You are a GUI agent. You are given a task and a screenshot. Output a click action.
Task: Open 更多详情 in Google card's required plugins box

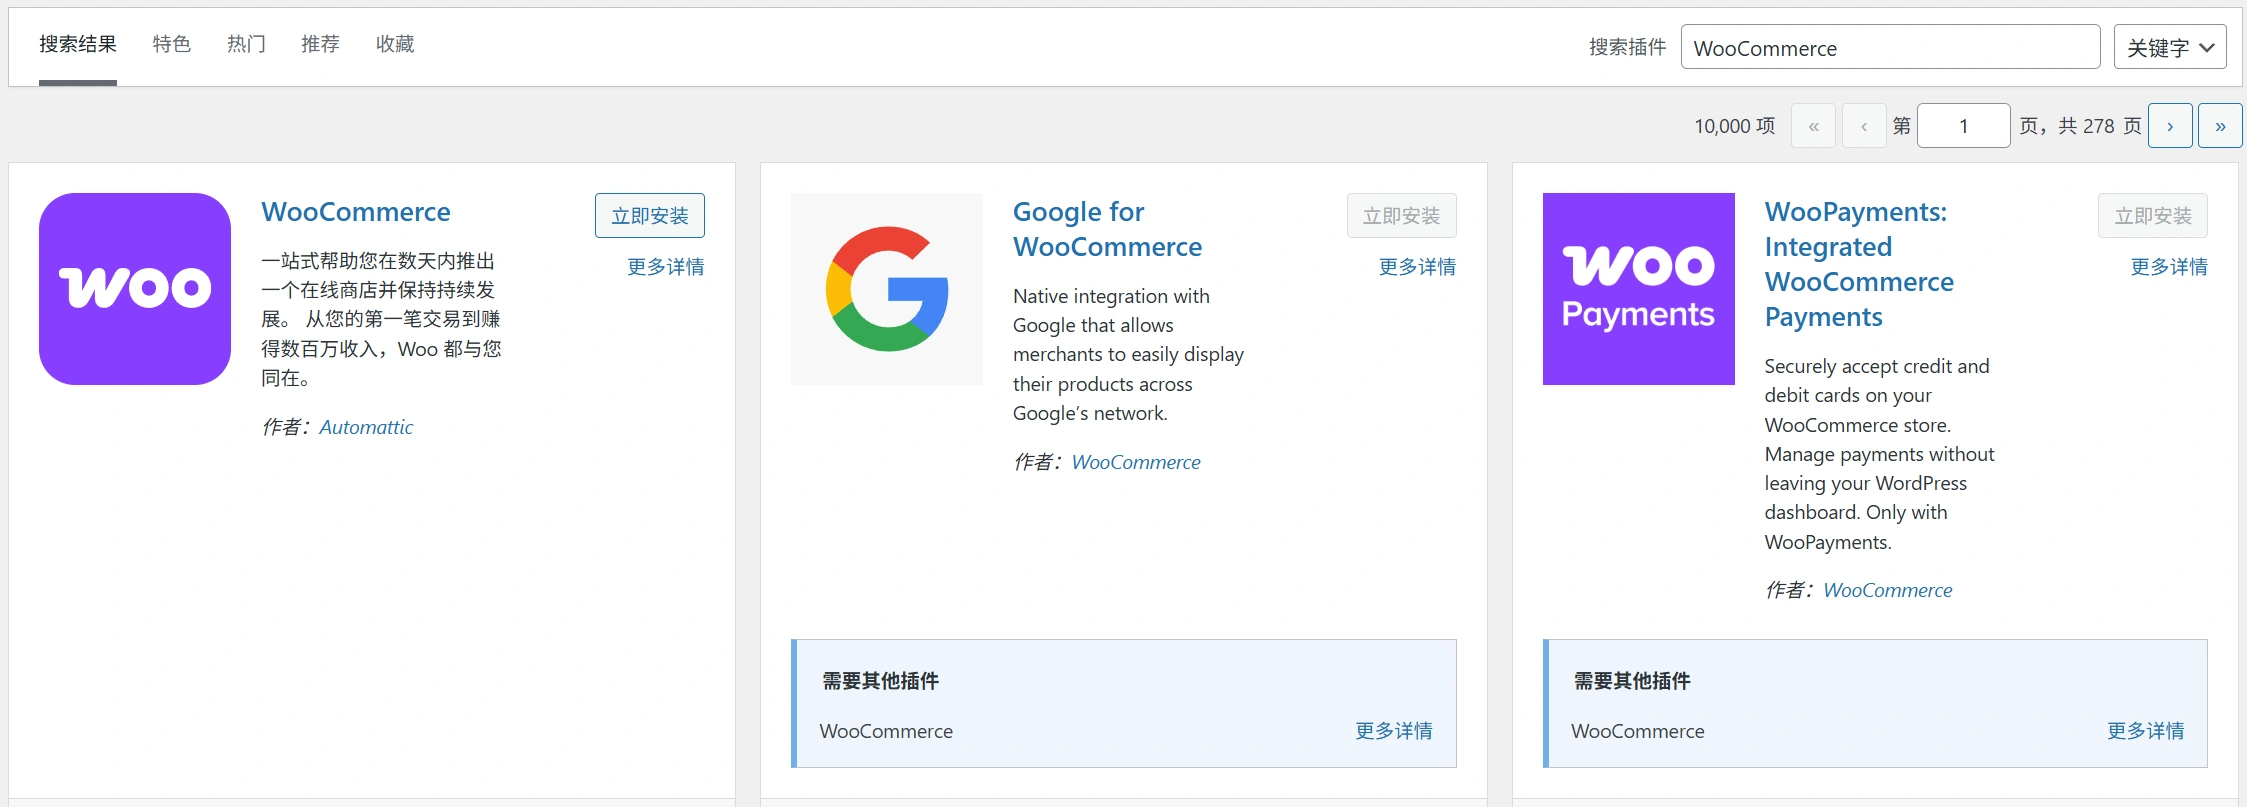click(1394, 731)
